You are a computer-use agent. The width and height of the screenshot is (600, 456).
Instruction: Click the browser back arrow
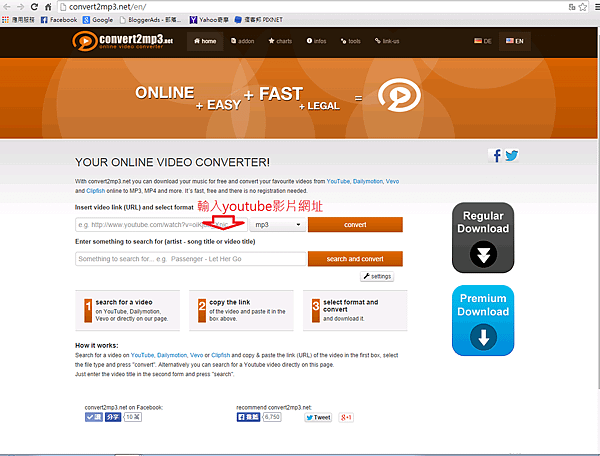(7, 7)
